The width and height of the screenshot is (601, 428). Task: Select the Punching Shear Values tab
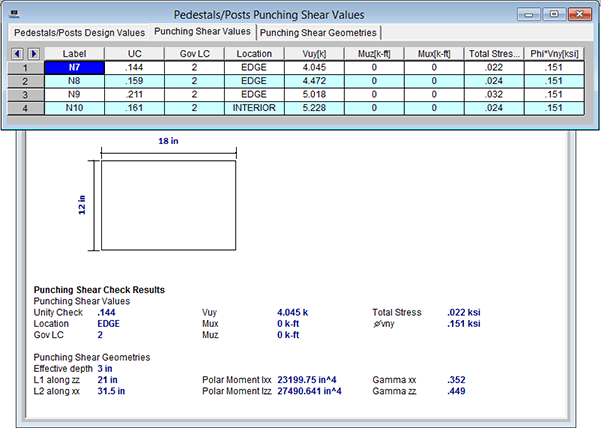[x=202, y=32]
